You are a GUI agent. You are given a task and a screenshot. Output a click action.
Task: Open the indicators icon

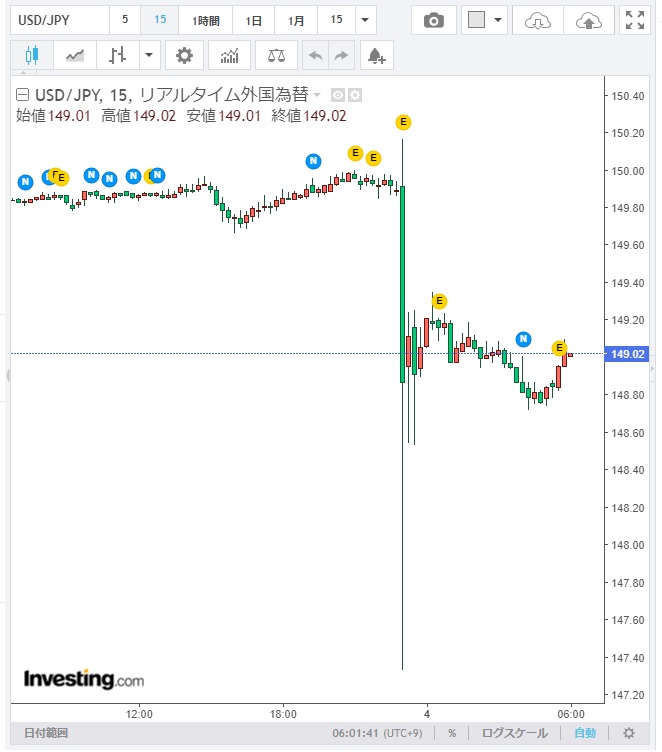(229, 56)
